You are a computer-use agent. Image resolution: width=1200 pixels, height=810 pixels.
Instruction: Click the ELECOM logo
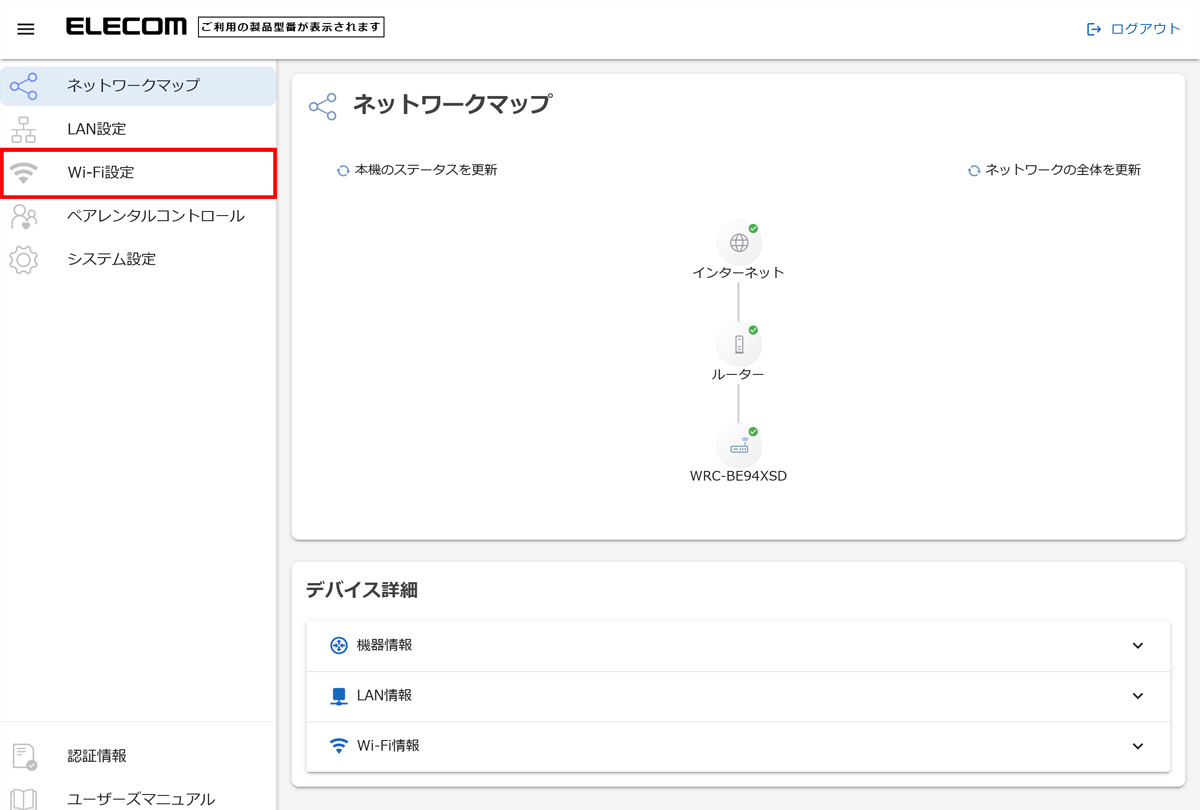[x=126, y=27]
